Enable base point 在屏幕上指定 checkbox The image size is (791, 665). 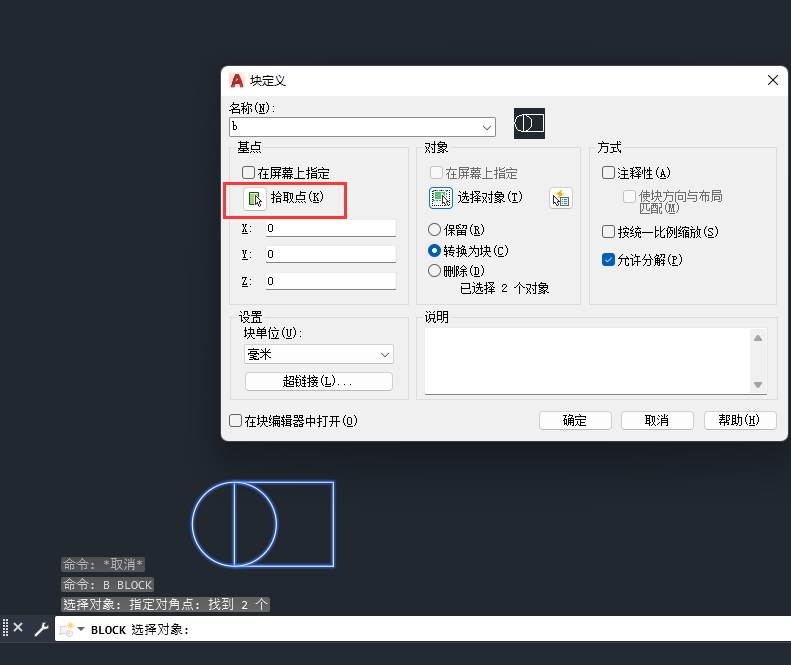coord(248,173)
